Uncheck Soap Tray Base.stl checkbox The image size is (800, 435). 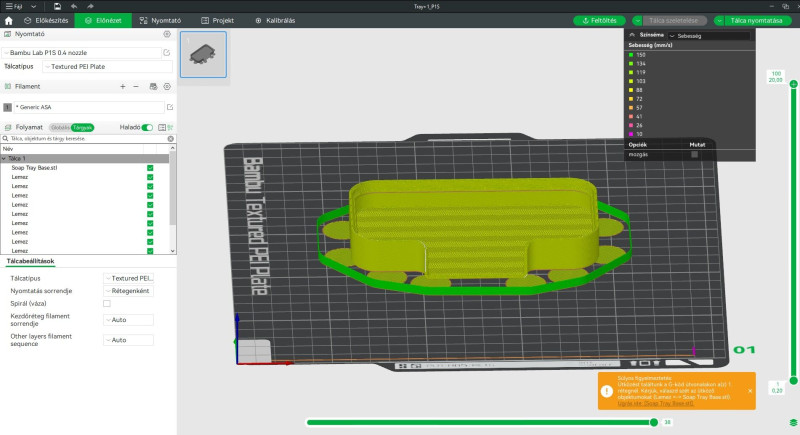point(150,168)
